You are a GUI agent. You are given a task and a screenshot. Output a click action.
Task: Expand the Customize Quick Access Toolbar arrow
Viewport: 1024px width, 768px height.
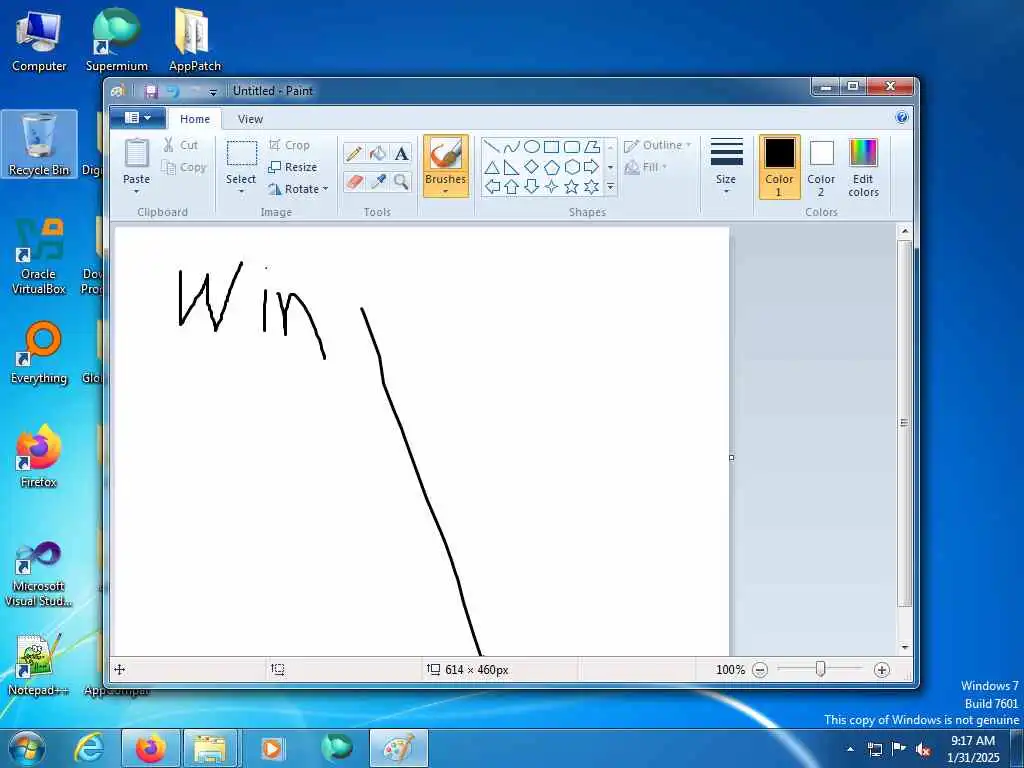pos(213,93)
